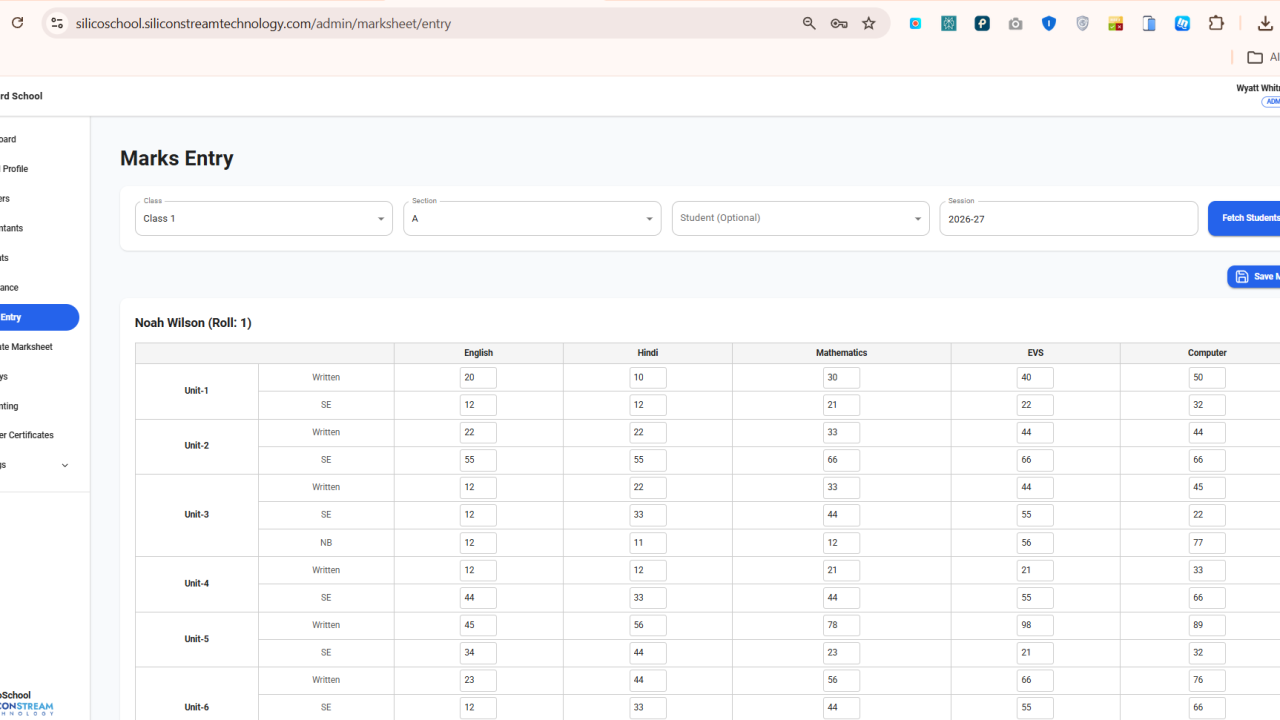1280x720 pixels.
Task: Edit Unit-6 Written English marks 23
Action: tap(478, 680)
